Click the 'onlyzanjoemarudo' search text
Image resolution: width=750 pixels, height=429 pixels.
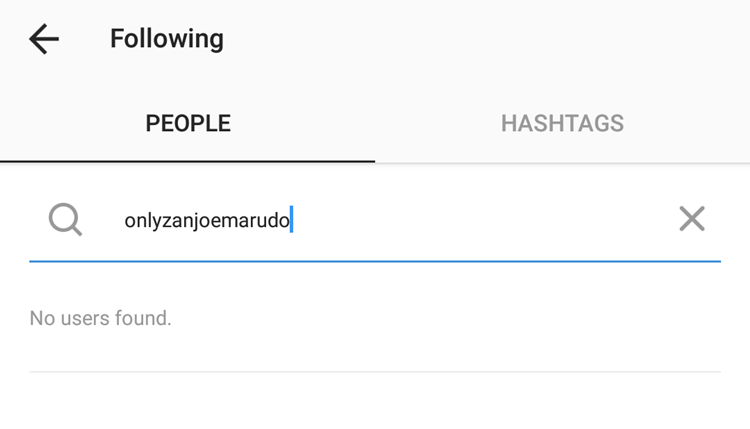[207, 220]
